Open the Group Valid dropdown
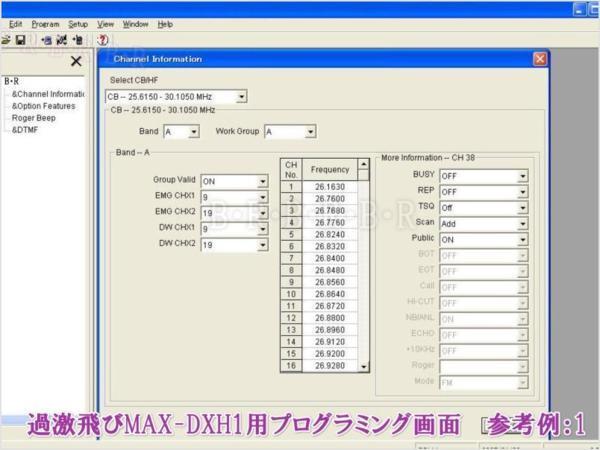Image resolution: width=600 pixels, height=450 pixels. pos(262,181)
